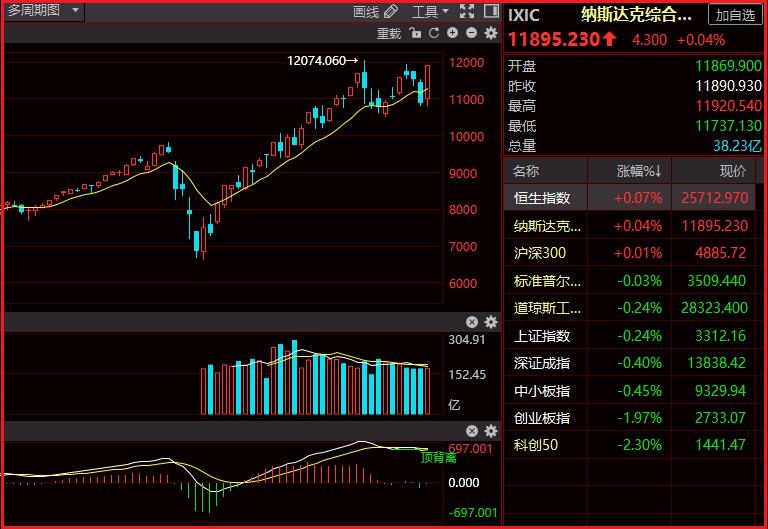768x529 pixels.
Task: Open volume panel settings gear
Action: point(490,322)
